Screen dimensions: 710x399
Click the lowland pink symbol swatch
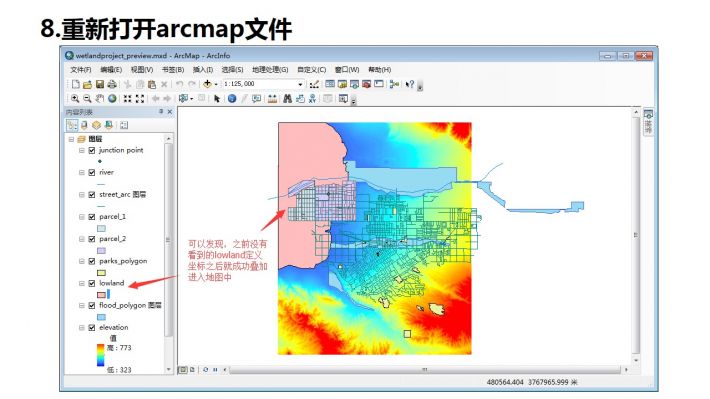coord(101,295)
